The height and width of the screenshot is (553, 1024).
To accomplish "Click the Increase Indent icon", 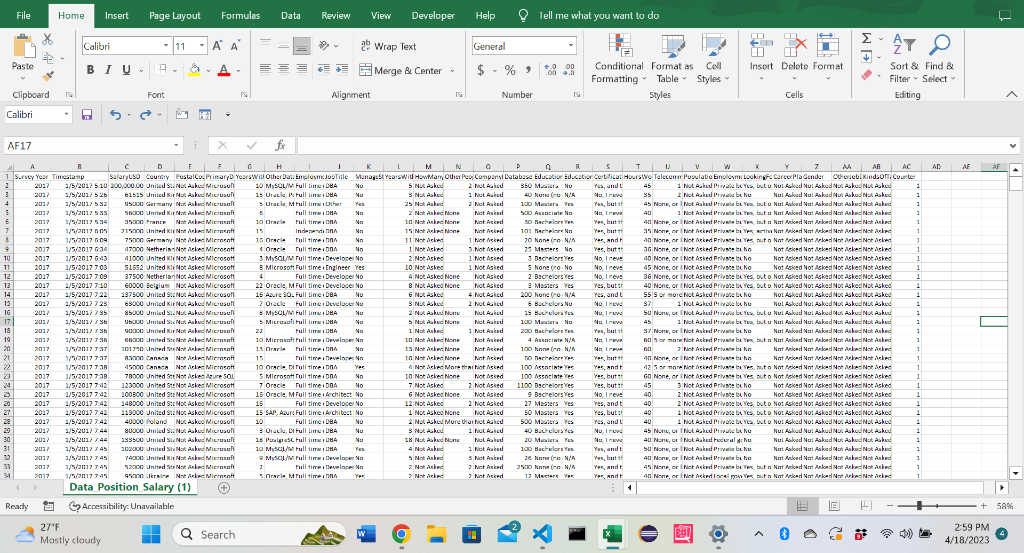I will (341, 69).
